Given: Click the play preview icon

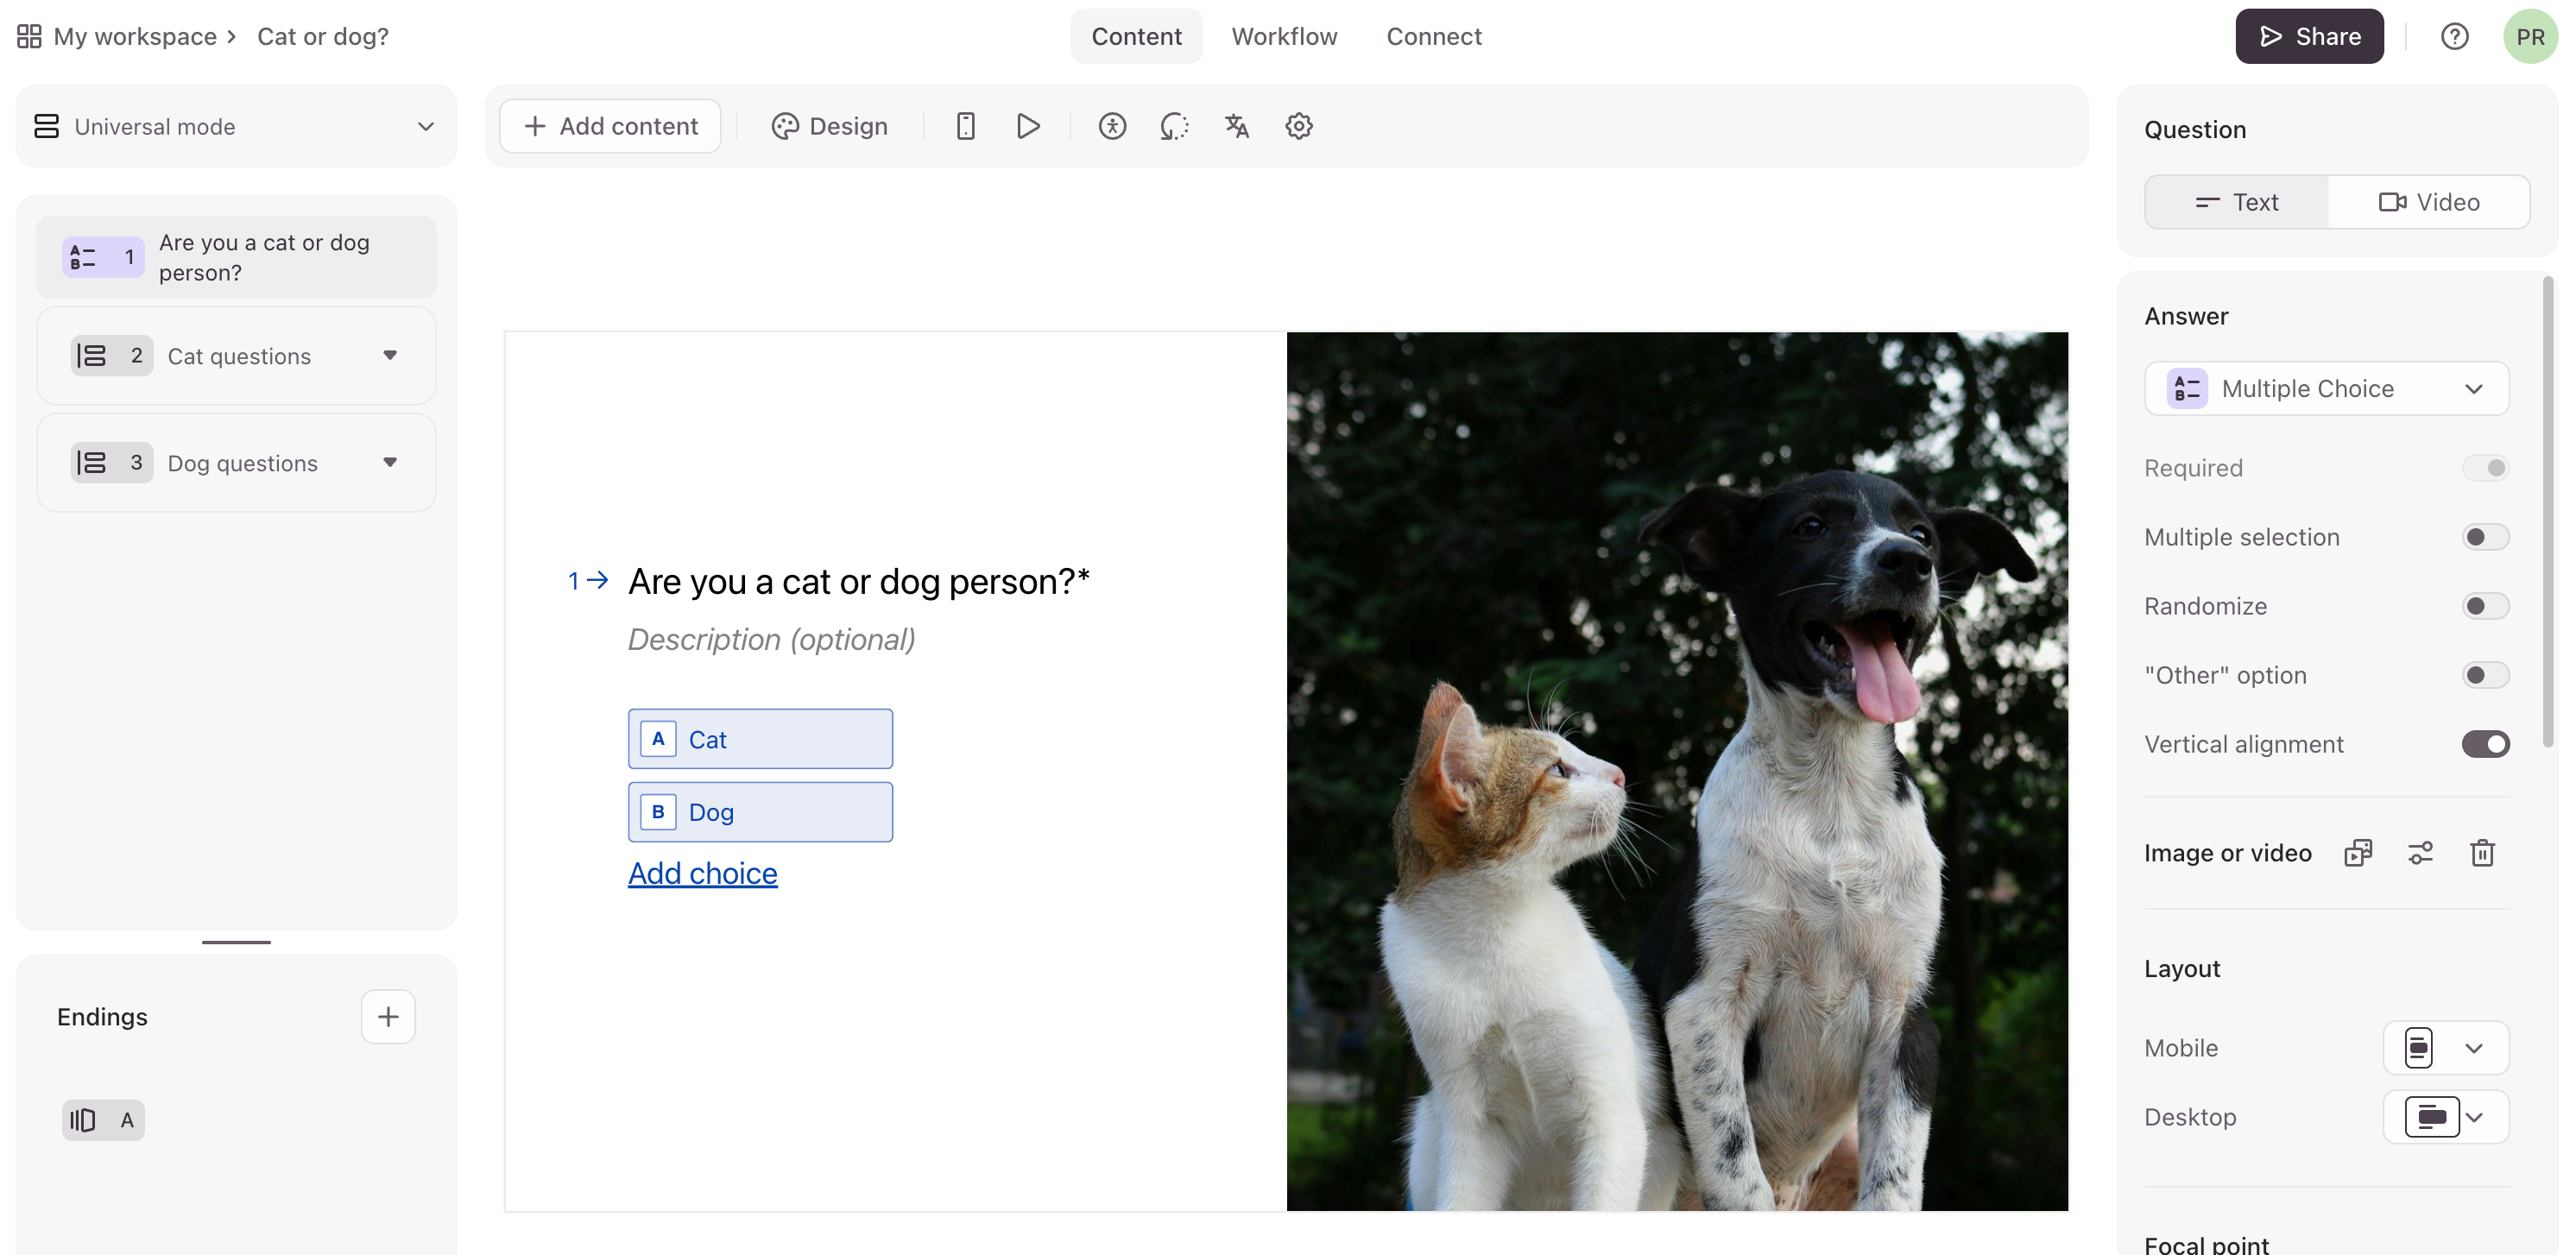Looking at the screenshot, I should pyautogui.click(x=1028, y=126).
